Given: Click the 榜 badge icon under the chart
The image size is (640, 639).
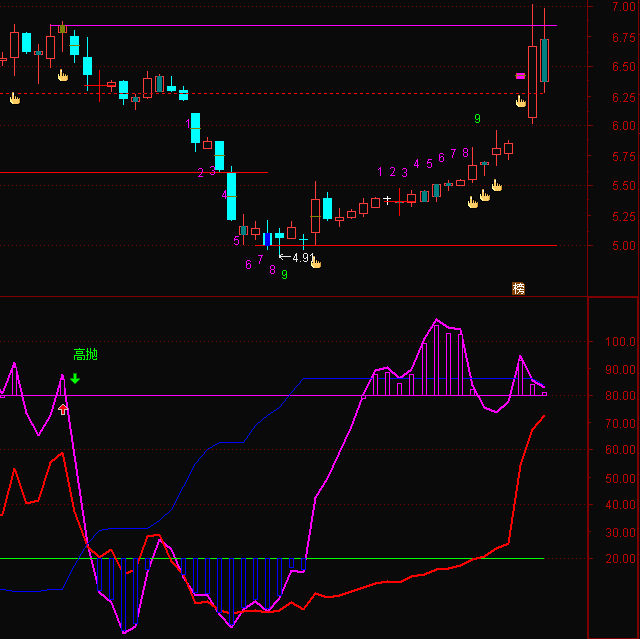Looking at the screenshot, I should click(518, 288).
